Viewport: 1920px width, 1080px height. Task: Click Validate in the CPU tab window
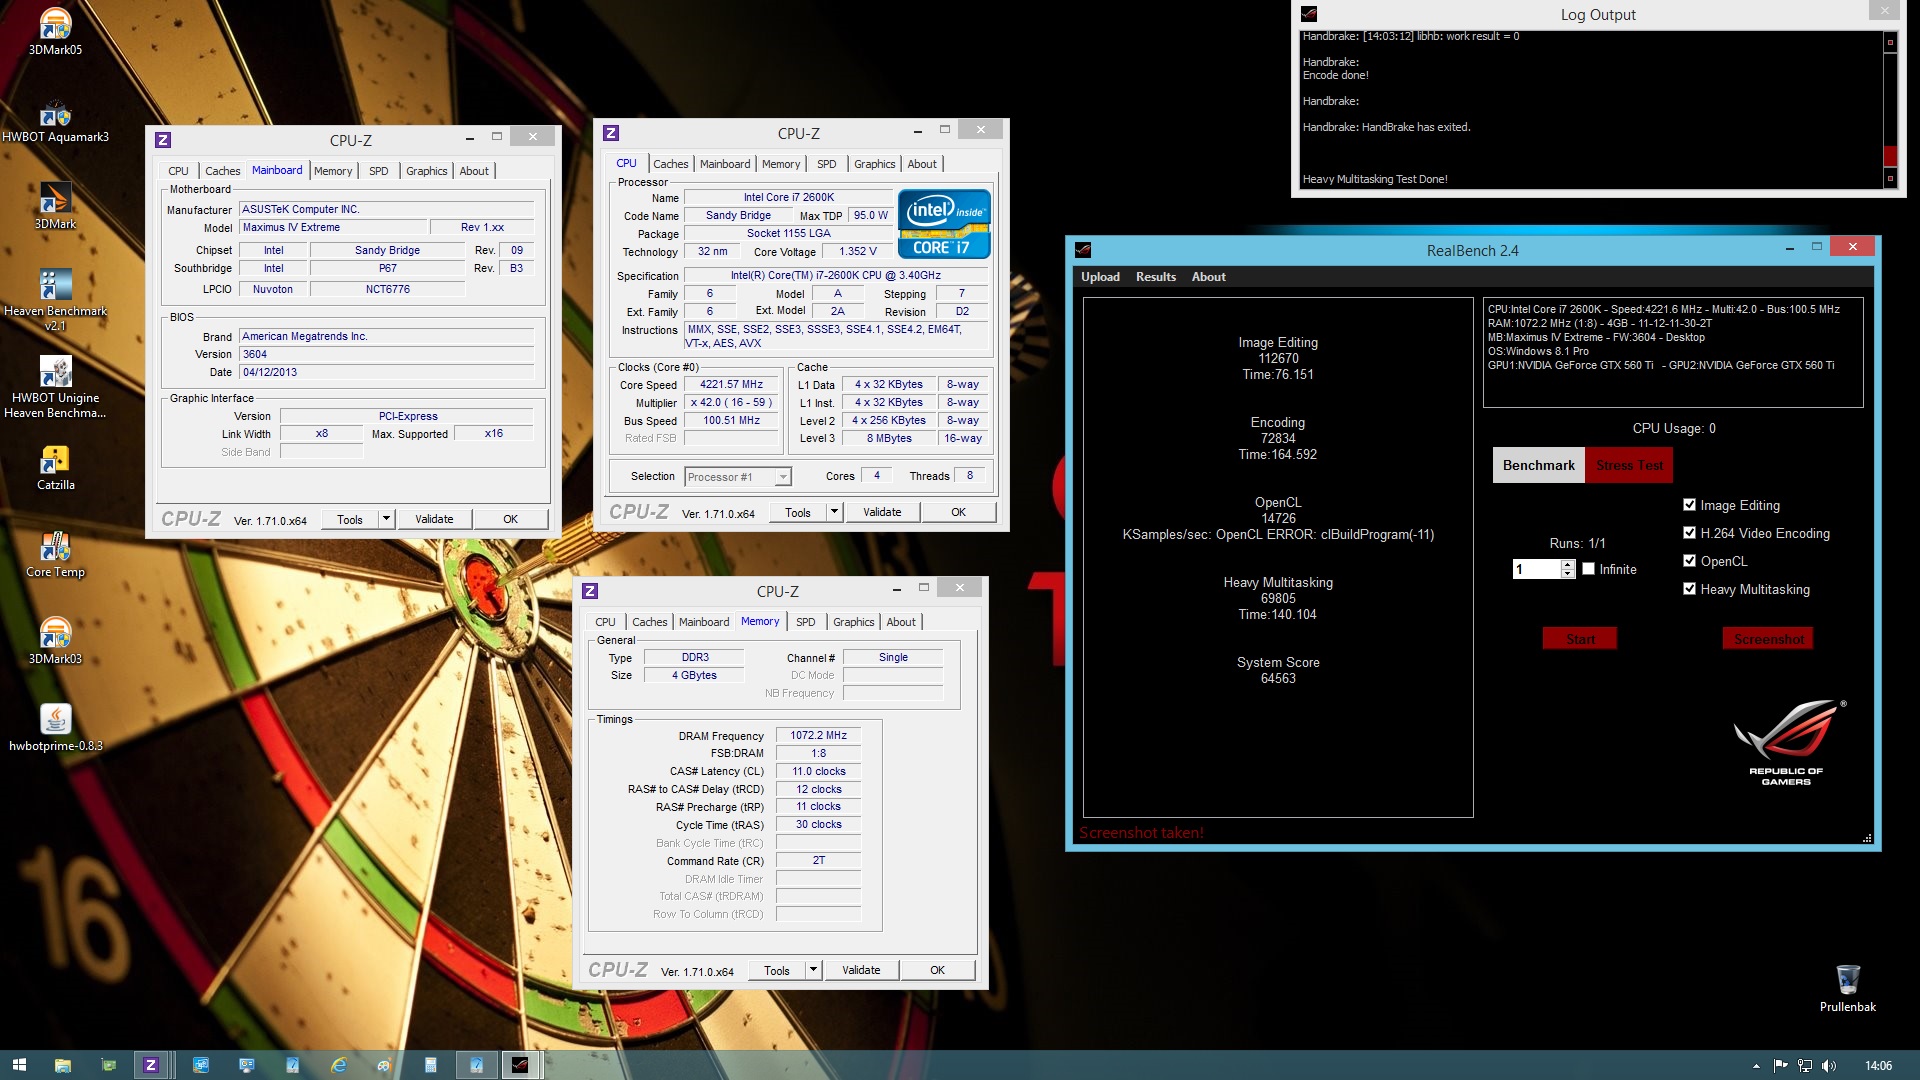point(882,512)
